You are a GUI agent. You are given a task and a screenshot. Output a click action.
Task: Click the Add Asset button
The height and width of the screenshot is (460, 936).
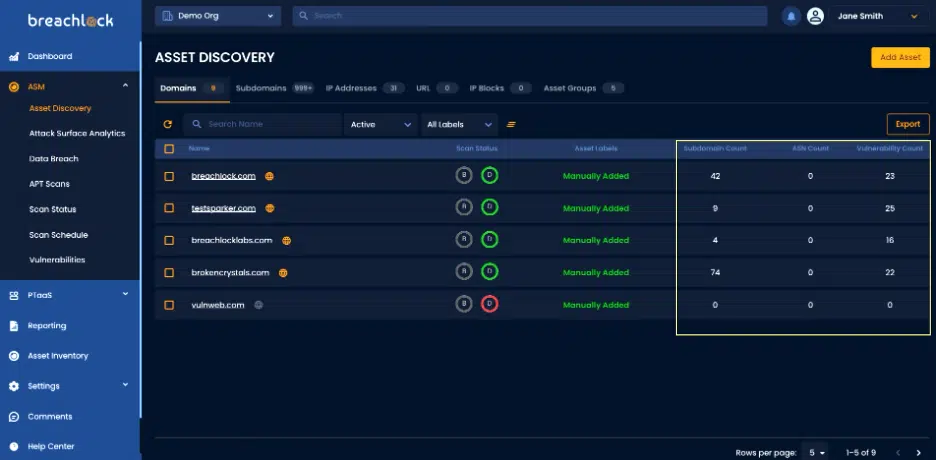coord(900,57)
